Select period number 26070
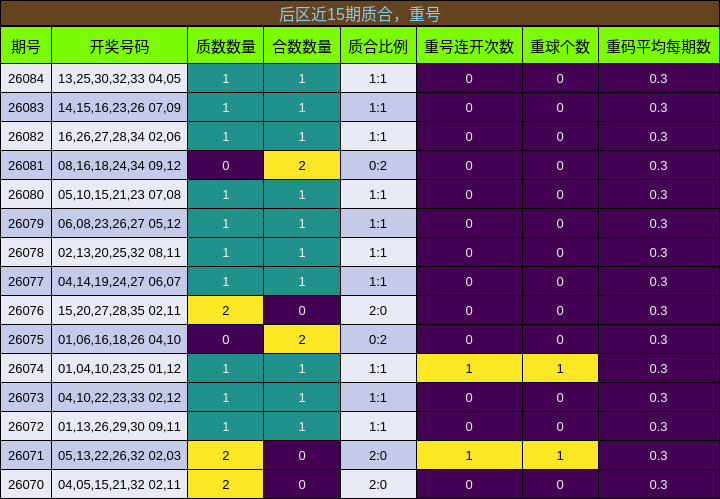This screenshot has height=499, width=720. click(x=26, y=484)
